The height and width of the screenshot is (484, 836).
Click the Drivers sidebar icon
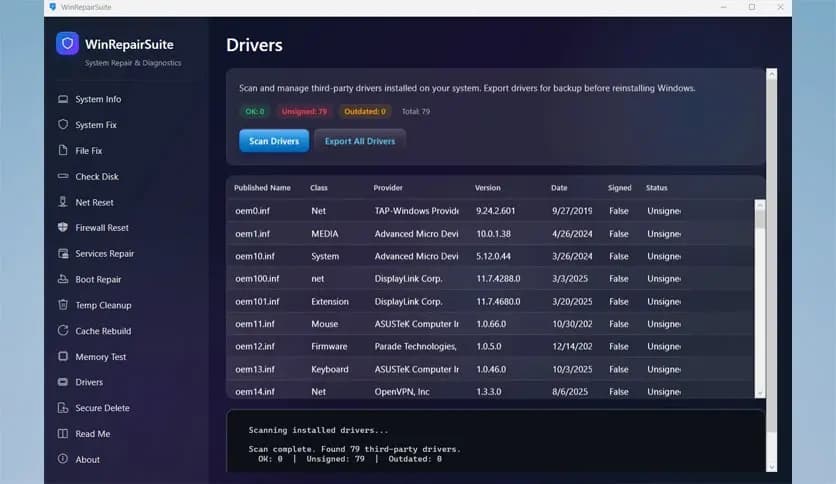[x=63, y=382]
